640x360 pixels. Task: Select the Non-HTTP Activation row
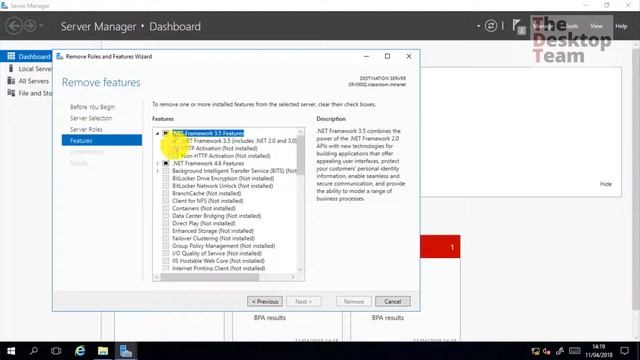coord(225,156)
